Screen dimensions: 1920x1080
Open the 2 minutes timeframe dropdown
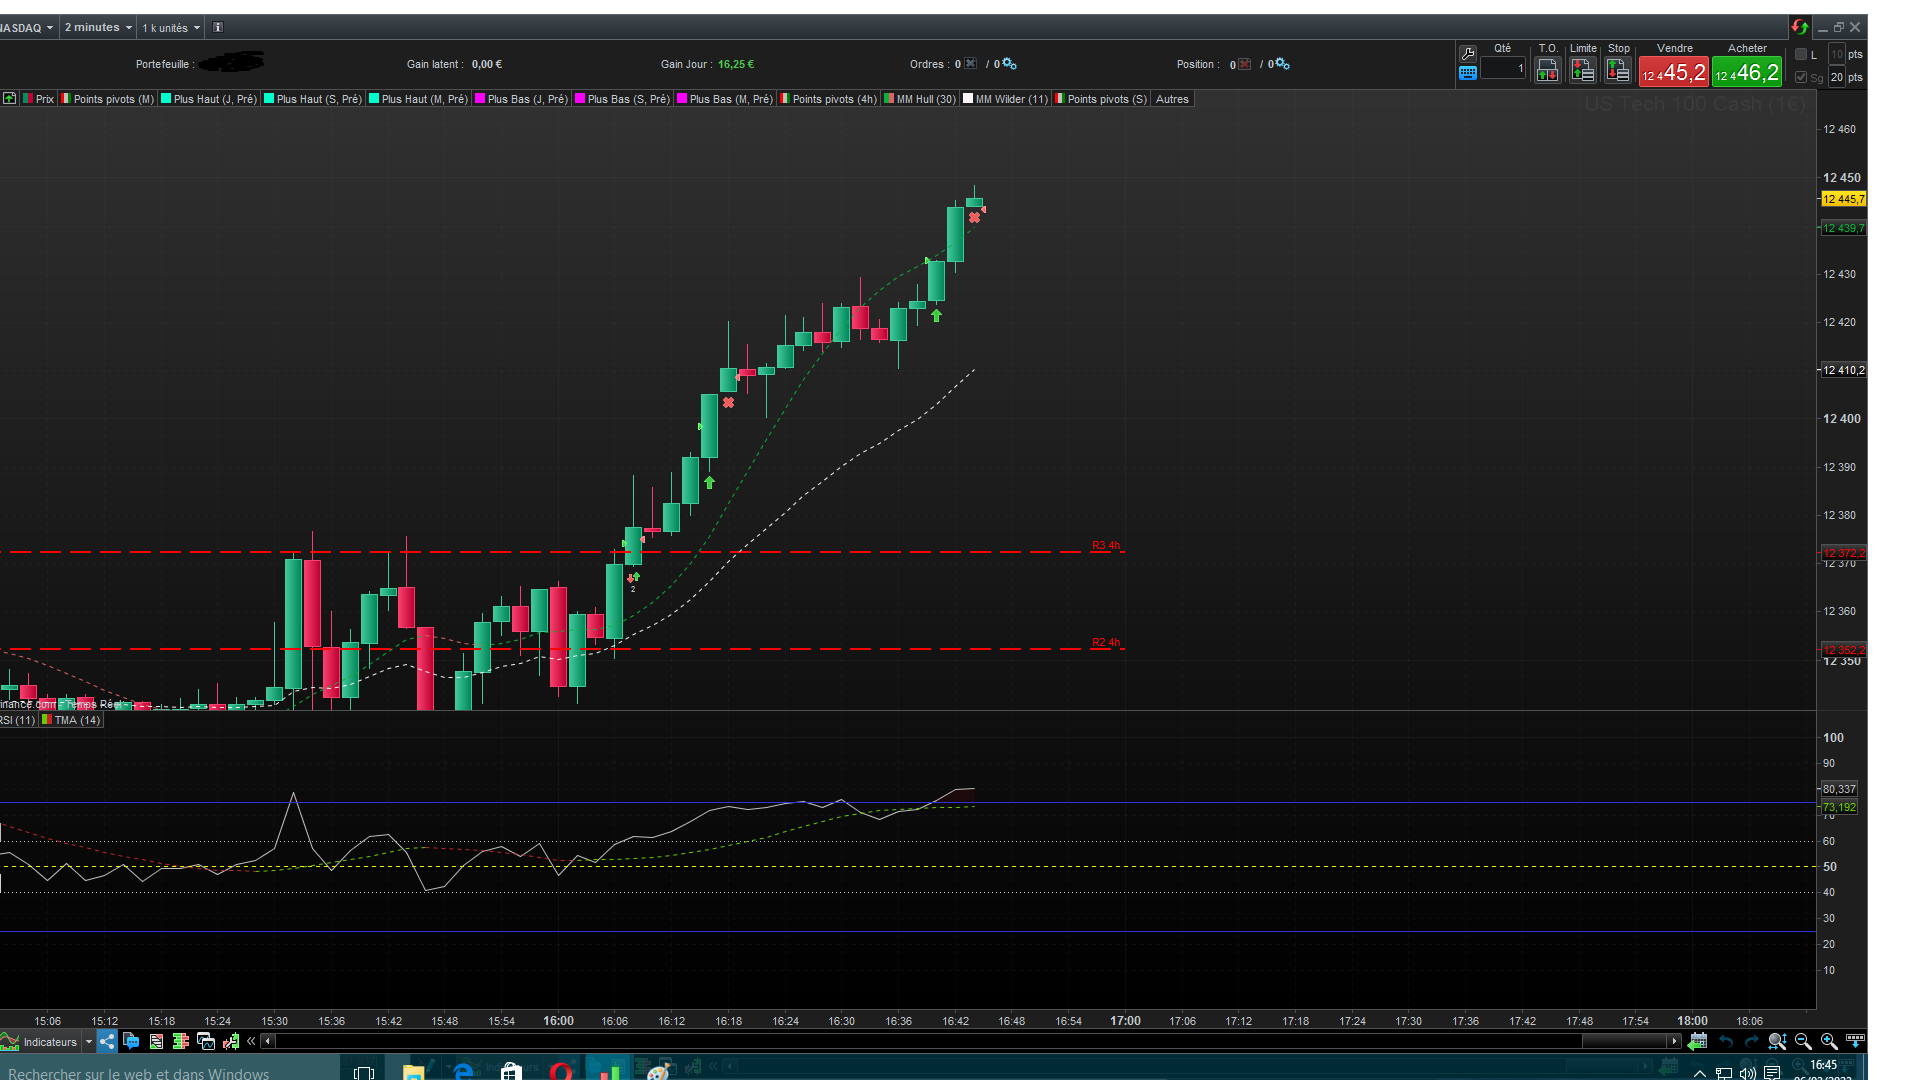click(x=98, y=28)
